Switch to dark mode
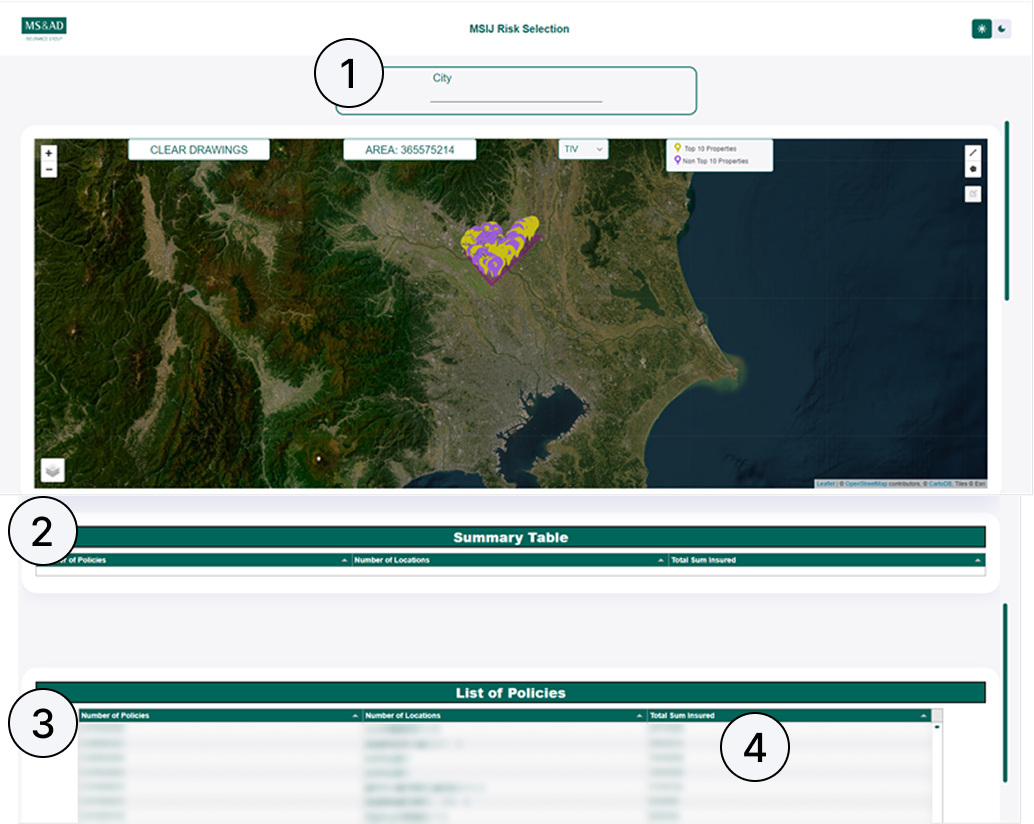 pyautogui.click(x=1002, y=29)
